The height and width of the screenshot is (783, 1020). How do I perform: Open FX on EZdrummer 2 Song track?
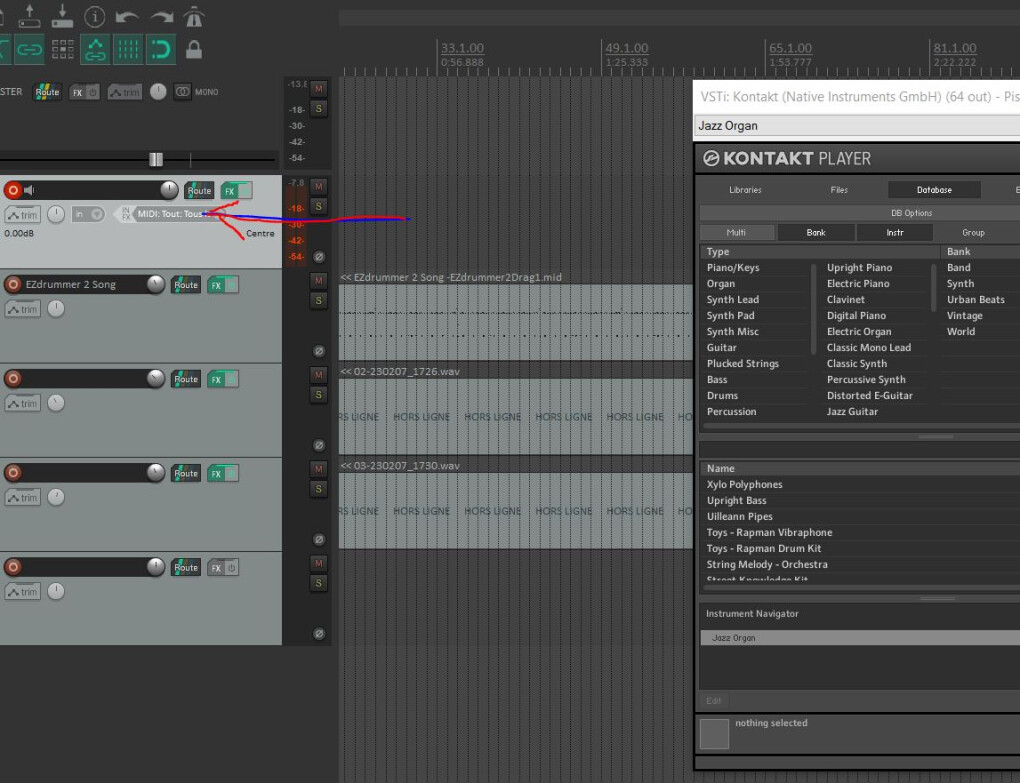(216, 285)
